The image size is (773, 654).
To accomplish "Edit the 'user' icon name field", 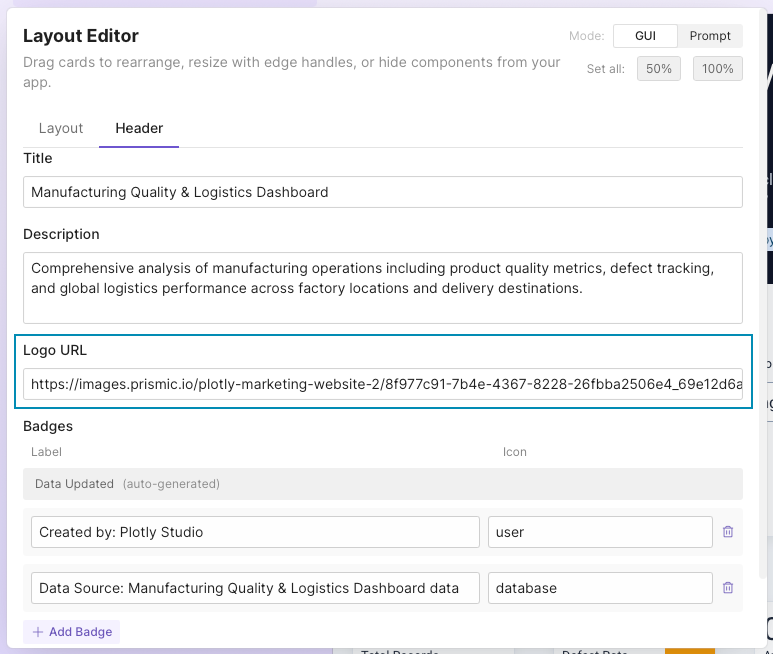I will (599, 532).
